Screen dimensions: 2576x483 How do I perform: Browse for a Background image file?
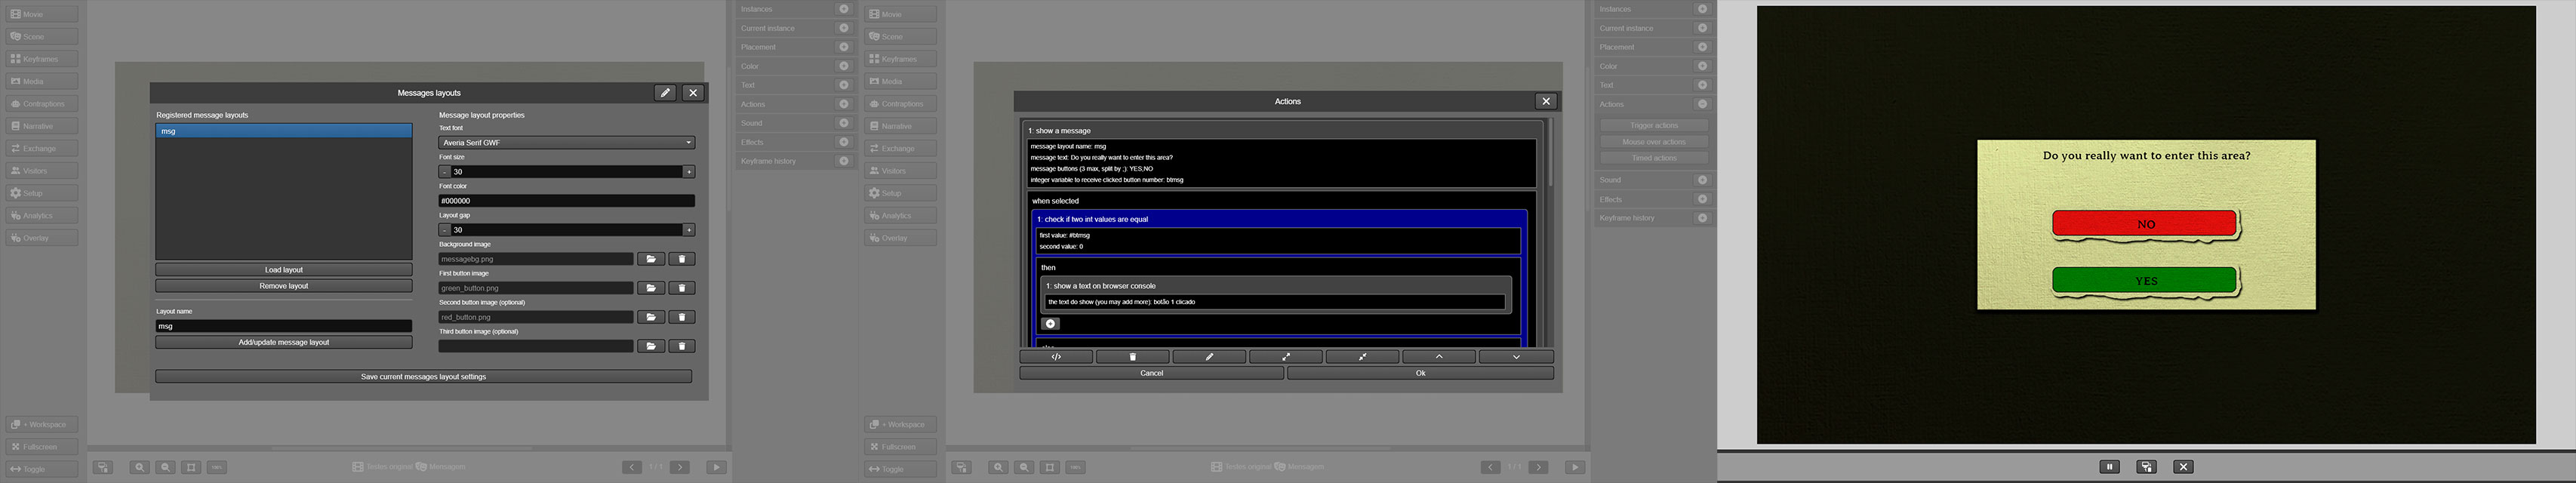pyautogui.click(x=650, y=259)
